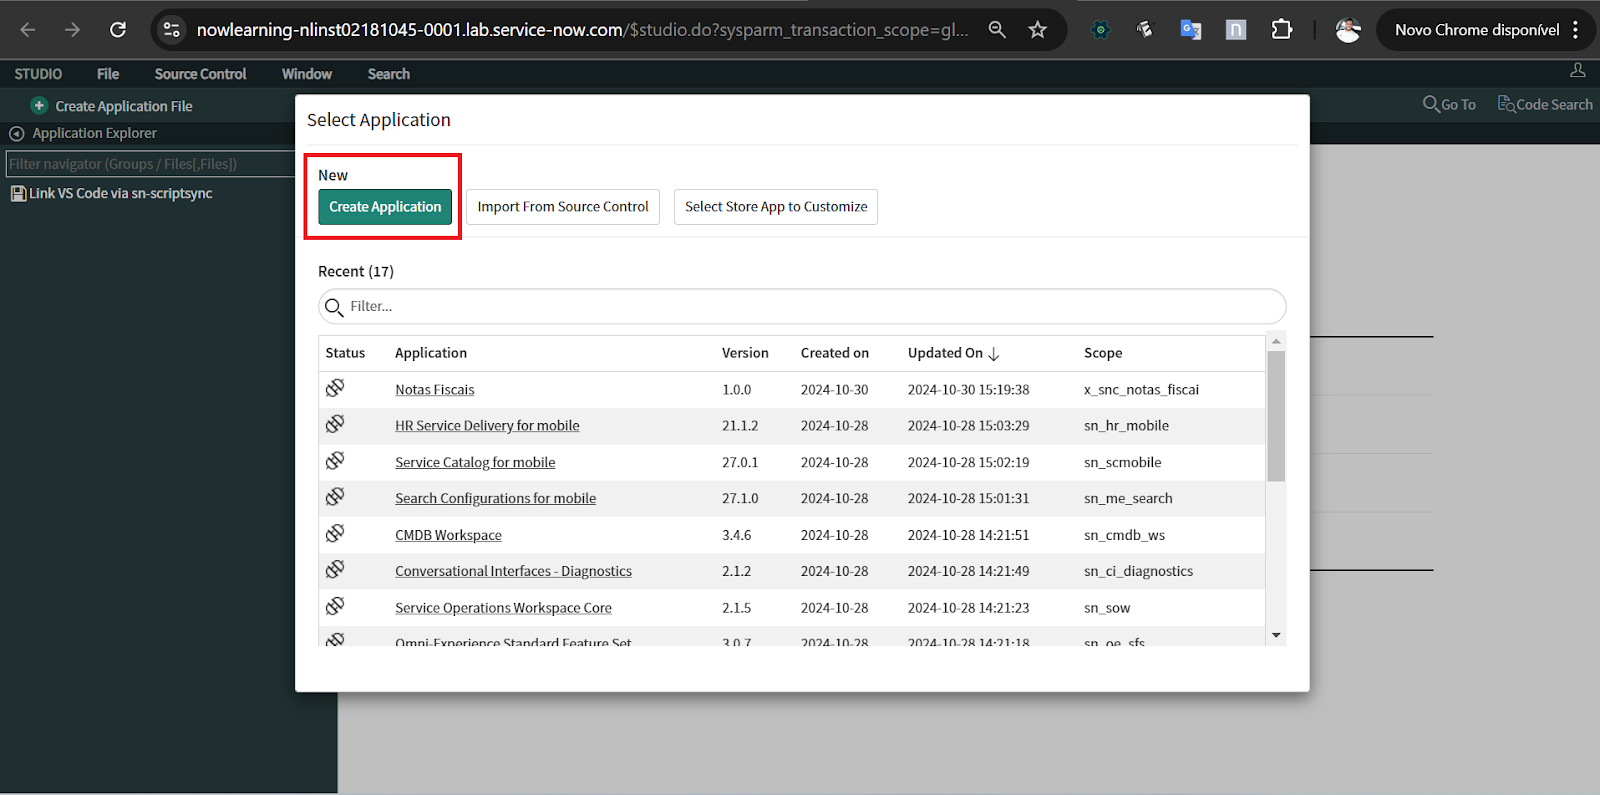Click the sn_hr_mobile scope cell
Image resolution: width=1600 pixels, height=795 pixels.
[1126, 426]
